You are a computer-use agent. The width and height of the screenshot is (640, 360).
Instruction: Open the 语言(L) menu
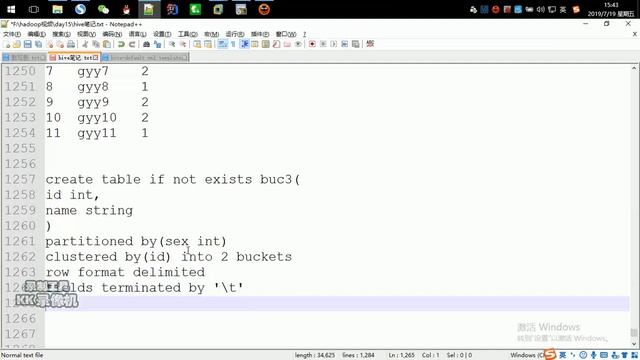point(137,34)
